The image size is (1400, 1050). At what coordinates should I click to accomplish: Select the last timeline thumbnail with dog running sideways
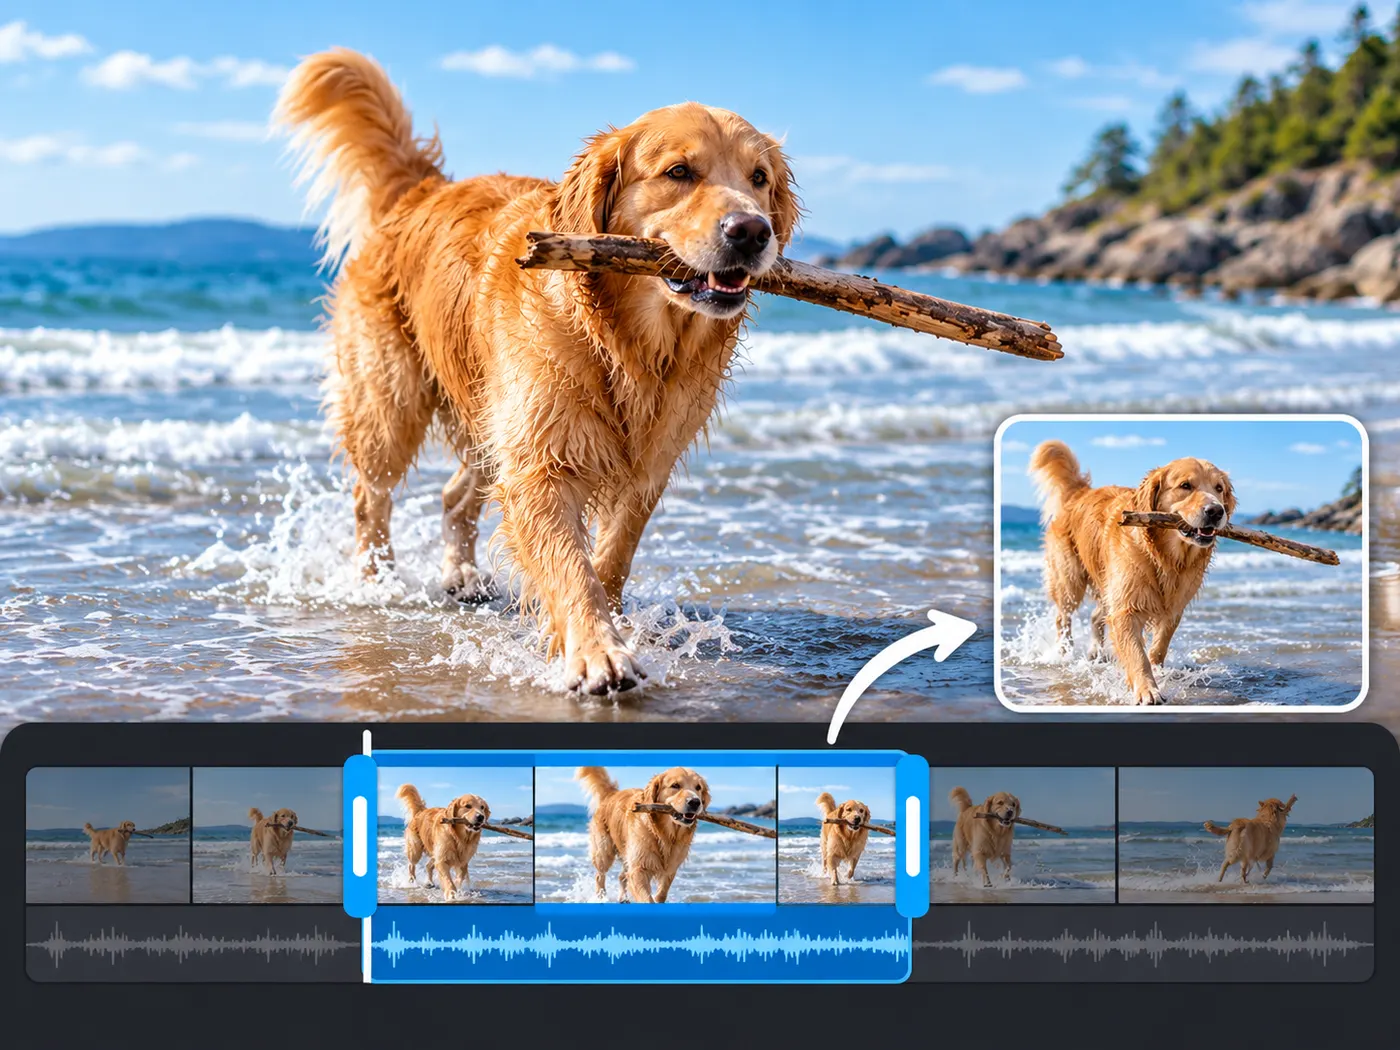tap(1246, 835)
